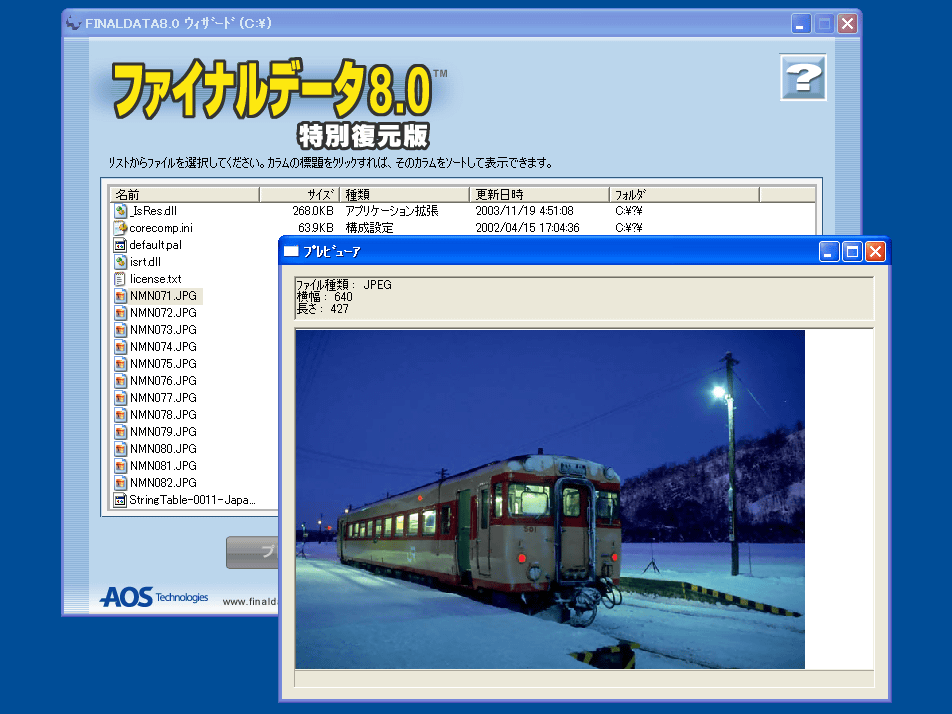Select the NMN078.JPG file name
The width and height of the screenshot is (952, 714).
pyautogui.click(x=163, y=415)
